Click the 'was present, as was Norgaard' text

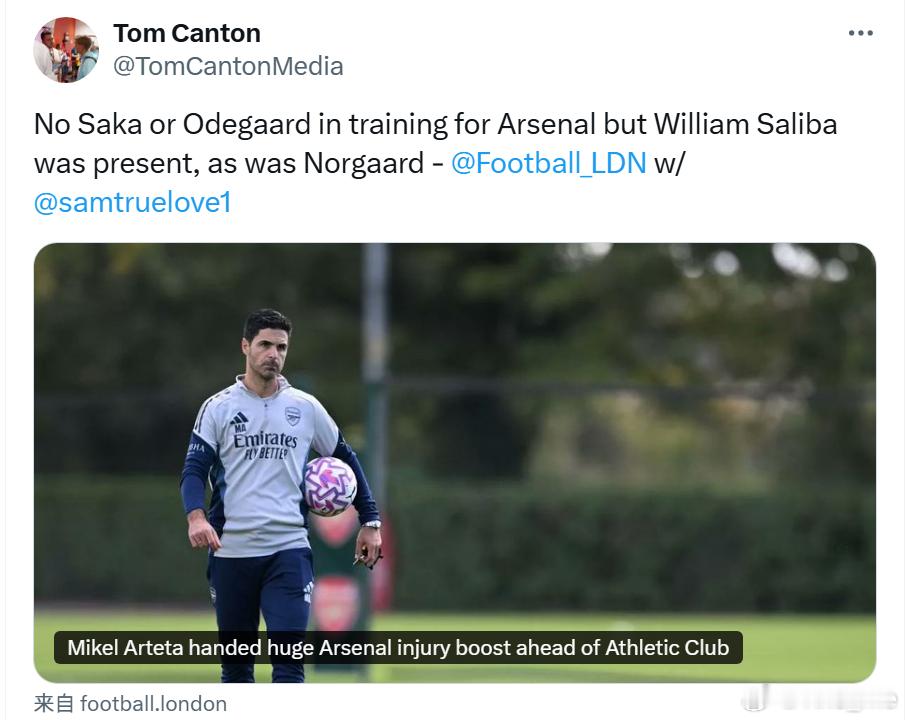tap(229, 163)
